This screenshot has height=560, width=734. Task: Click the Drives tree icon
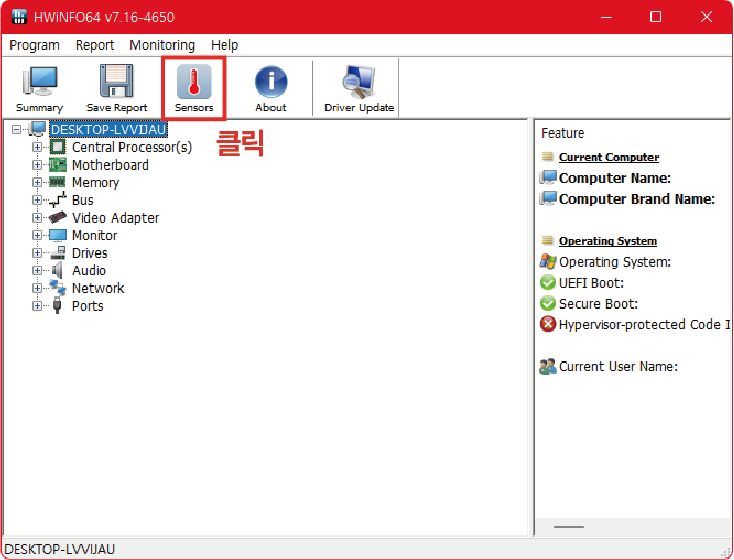pyautogui.click(x=58, y=253)
